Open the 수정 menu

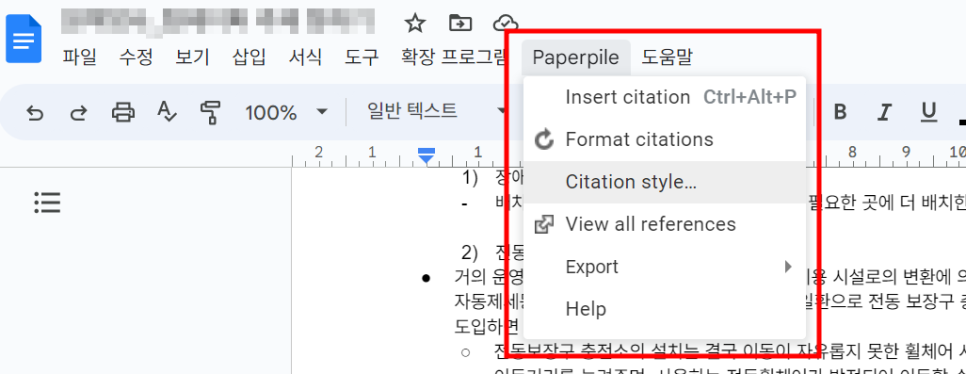pyautogui.click(x=136, y=57)
